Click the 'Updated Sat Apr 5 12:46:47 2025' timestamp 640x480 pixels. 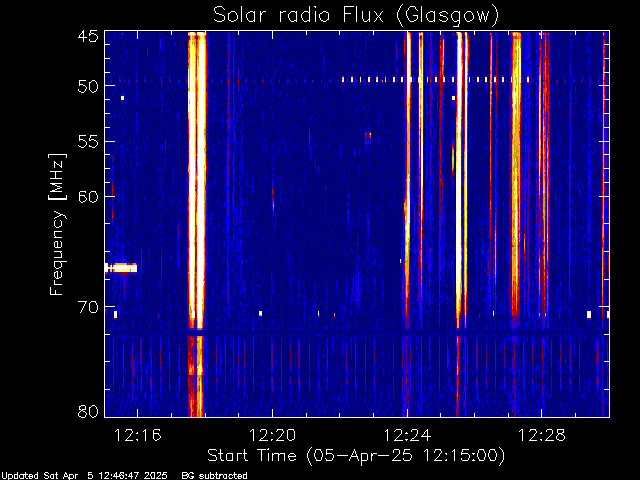pyautogui.click(x=84, y=476)
